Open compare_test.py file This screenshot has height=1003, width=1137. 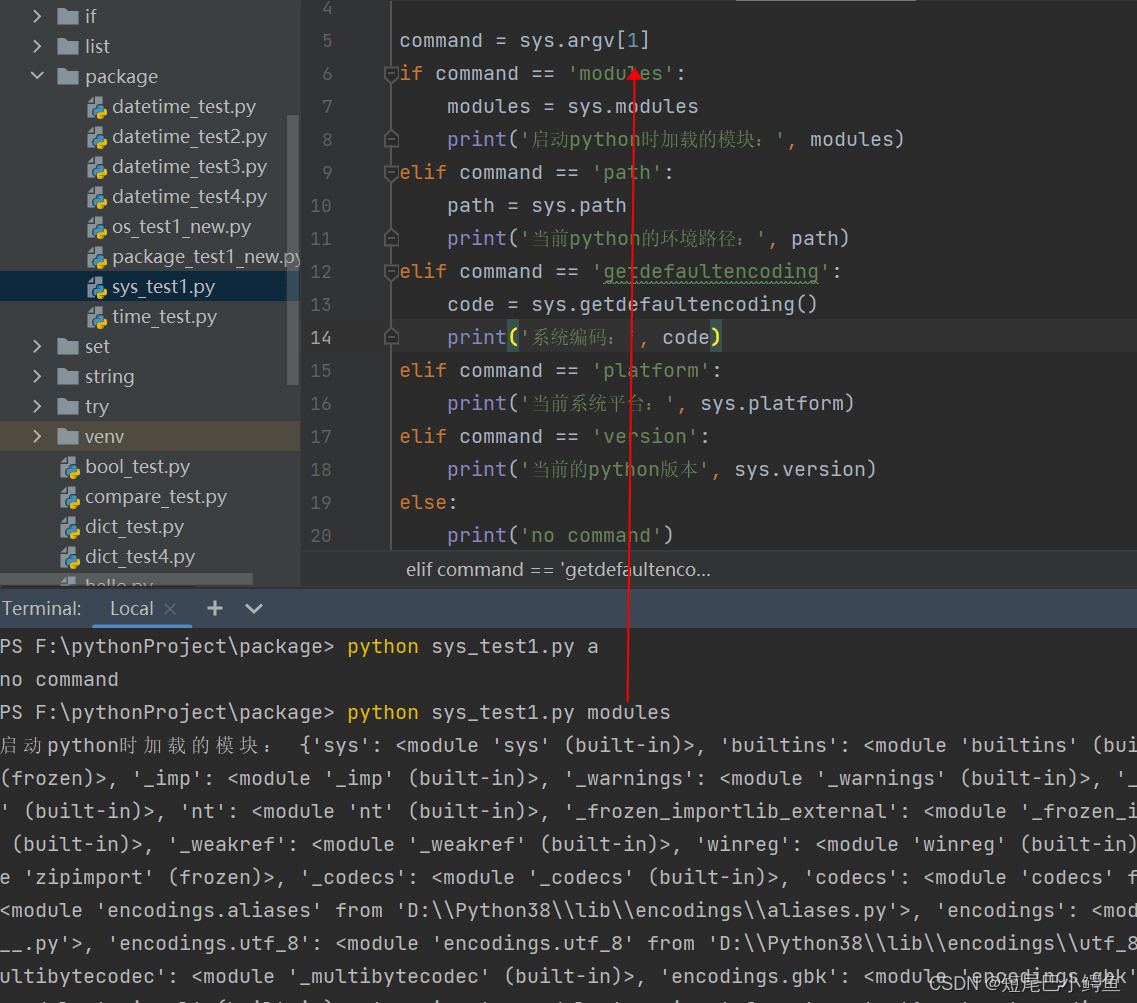point(155,497)
